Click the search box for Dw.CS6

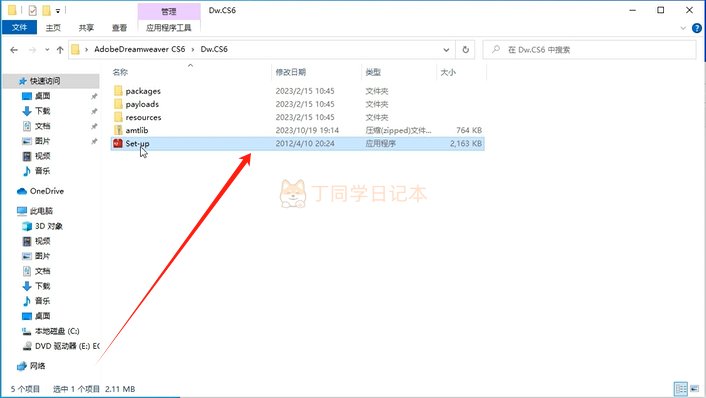(x=589, y=50)
